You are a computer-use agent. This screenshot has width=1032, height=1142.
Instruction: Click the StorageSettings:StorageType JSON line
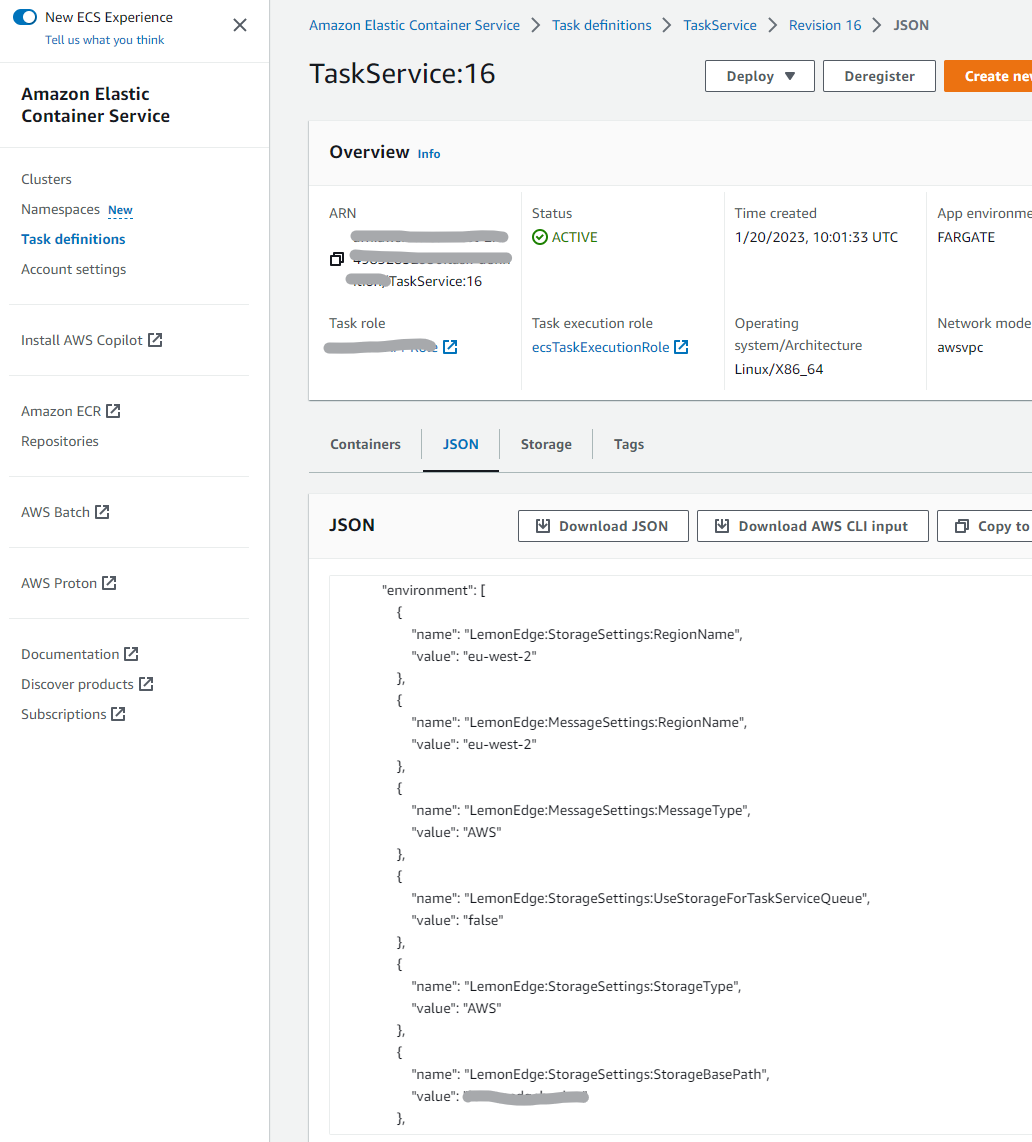(576, 987)
